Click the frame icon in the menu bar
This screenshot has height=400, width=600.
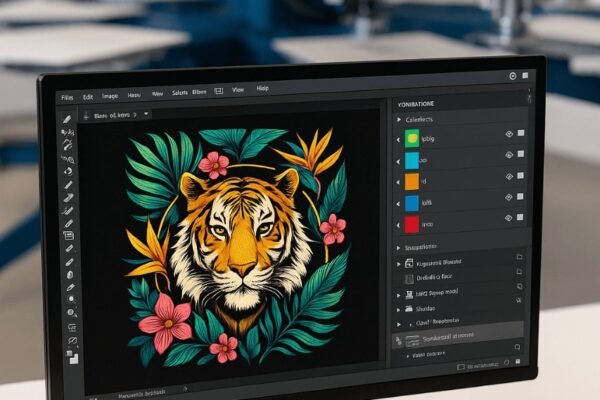(x=218, y=91)
